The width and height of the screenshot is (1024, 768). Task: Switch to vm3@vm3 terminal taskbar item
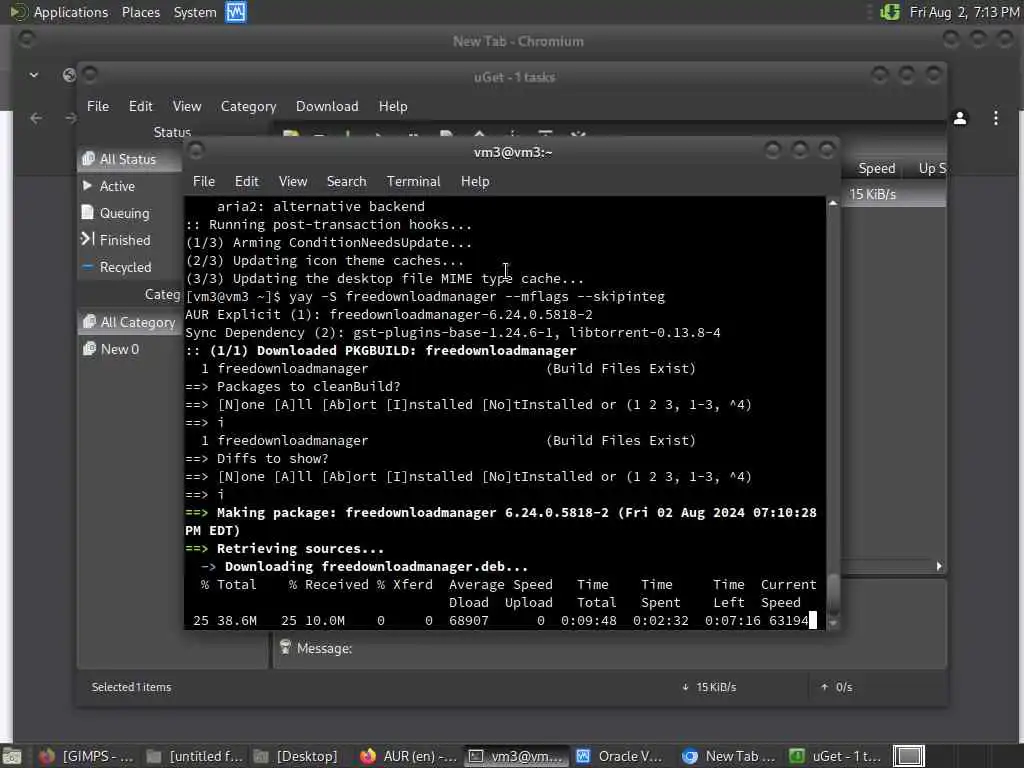point(516,756)
